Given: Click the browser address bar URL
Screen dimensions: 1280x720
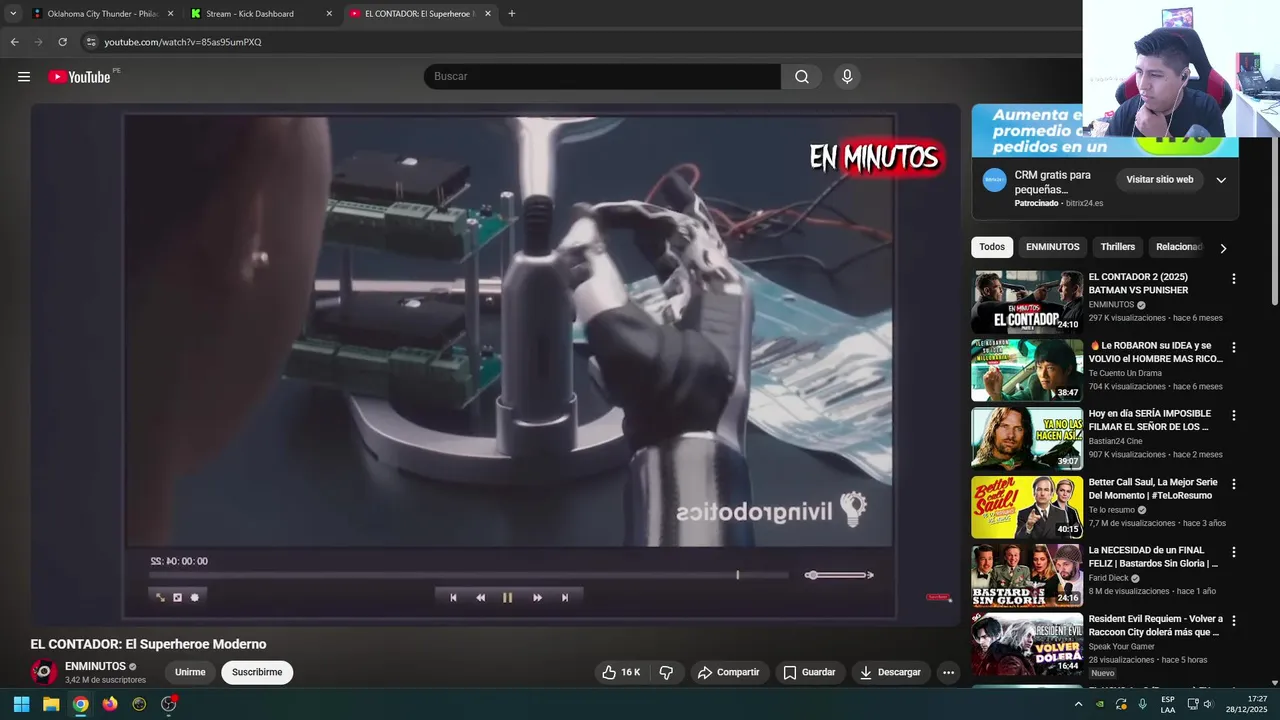Looking at the screenshot, I should tap(183, 42).
